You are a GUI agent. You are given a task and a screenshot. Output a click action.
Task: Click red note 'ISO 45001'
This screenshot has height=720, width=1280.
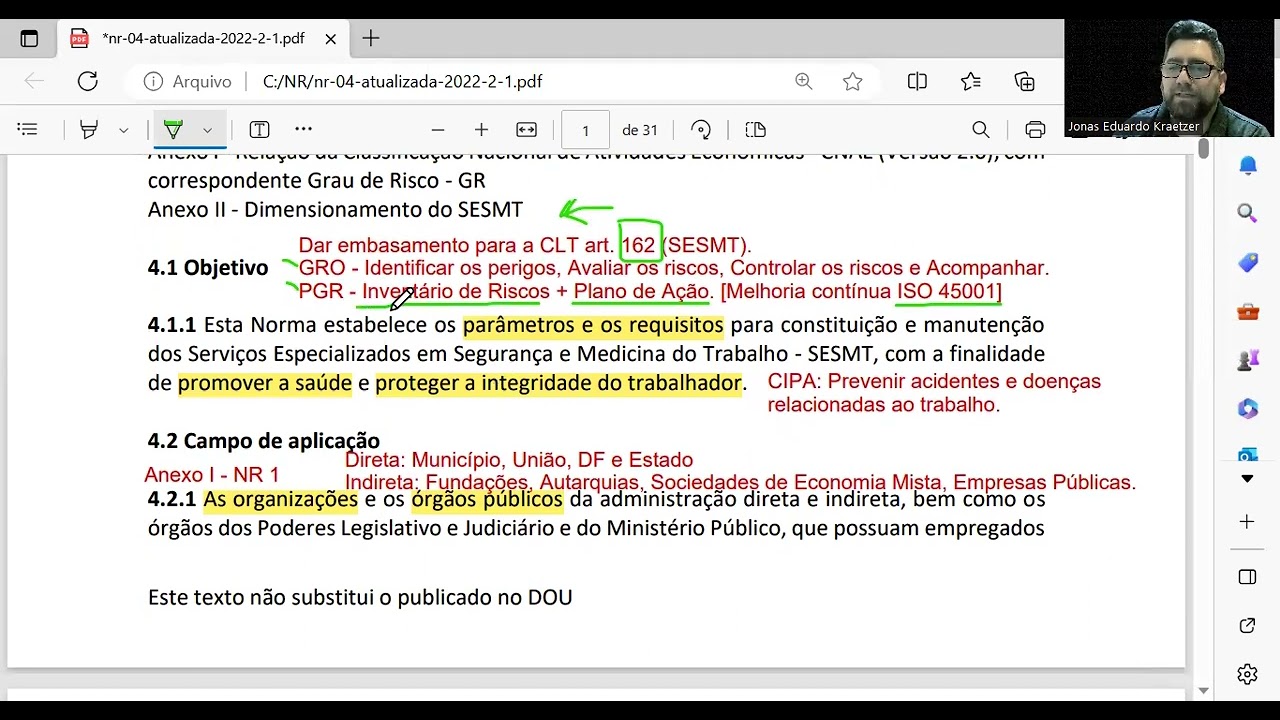(946, 292)
